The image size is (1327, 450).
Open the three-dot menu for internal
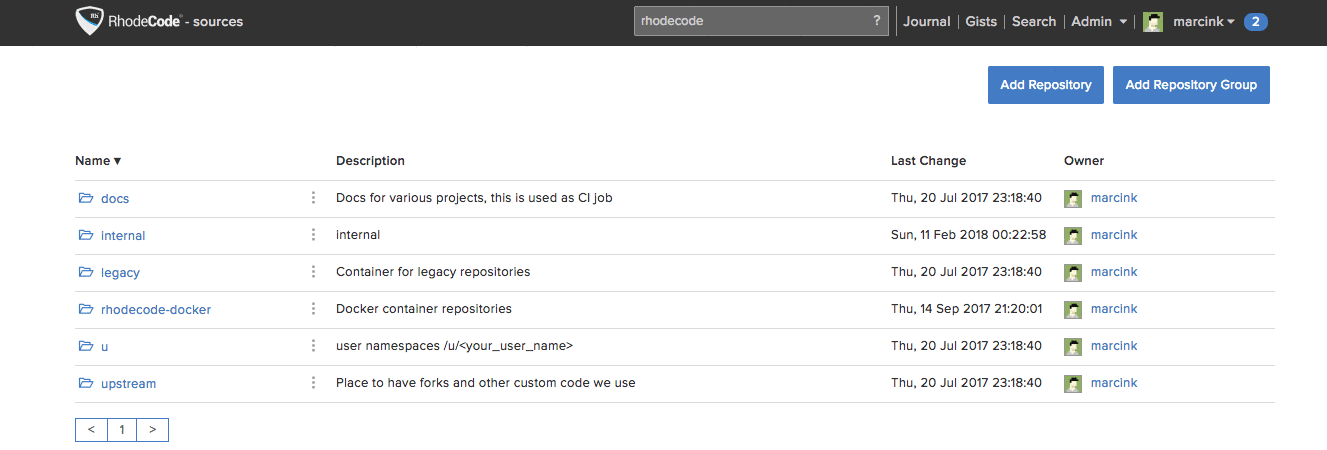[313, 235]
